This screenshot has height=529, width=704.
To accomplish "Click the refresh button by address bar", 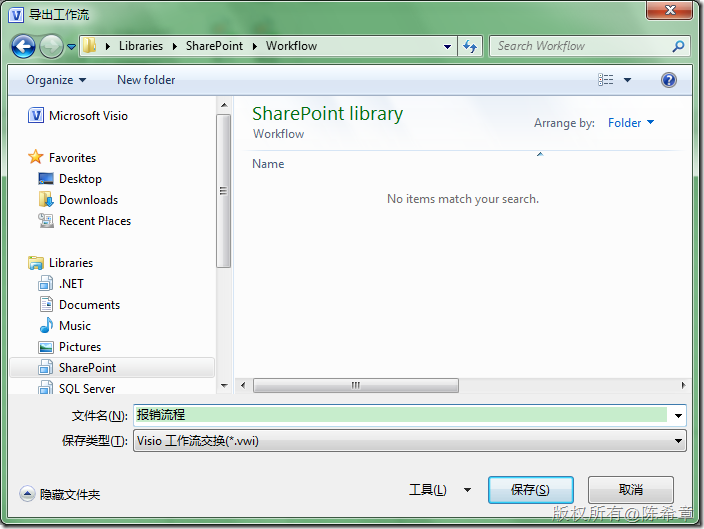I will coord(470,46).
